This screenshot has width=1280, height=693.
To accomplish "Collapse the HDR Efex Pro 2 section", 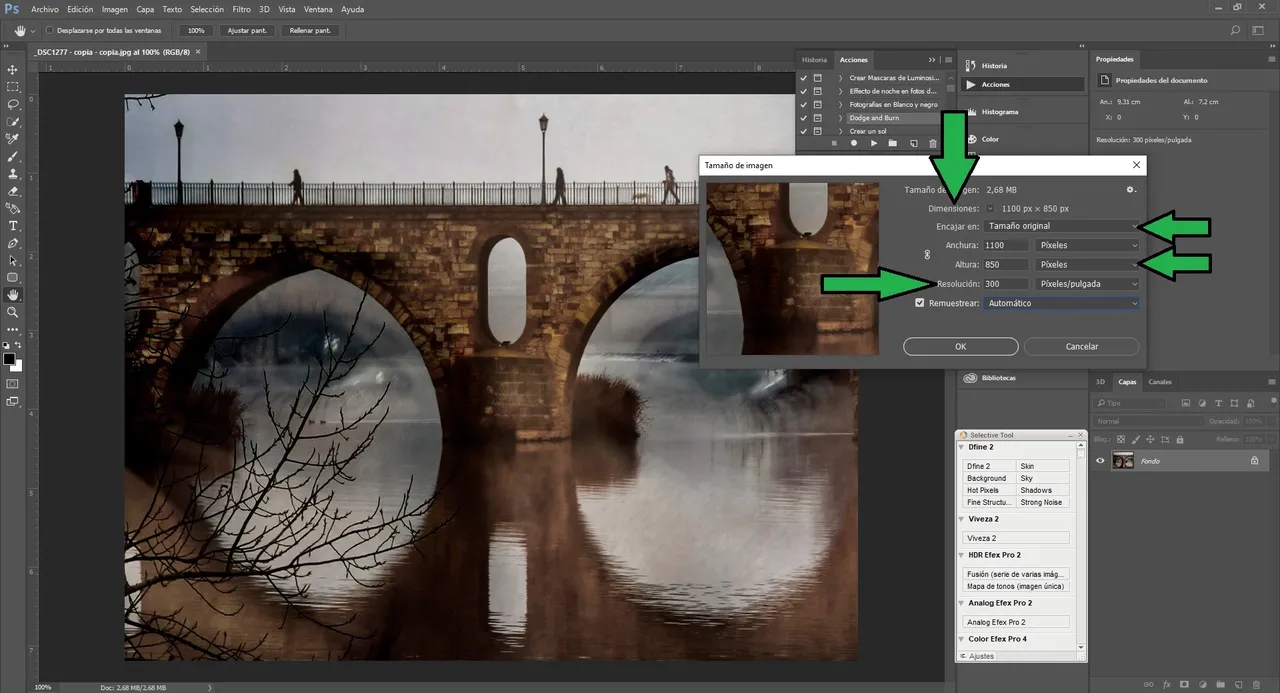I will pos(964,555).
